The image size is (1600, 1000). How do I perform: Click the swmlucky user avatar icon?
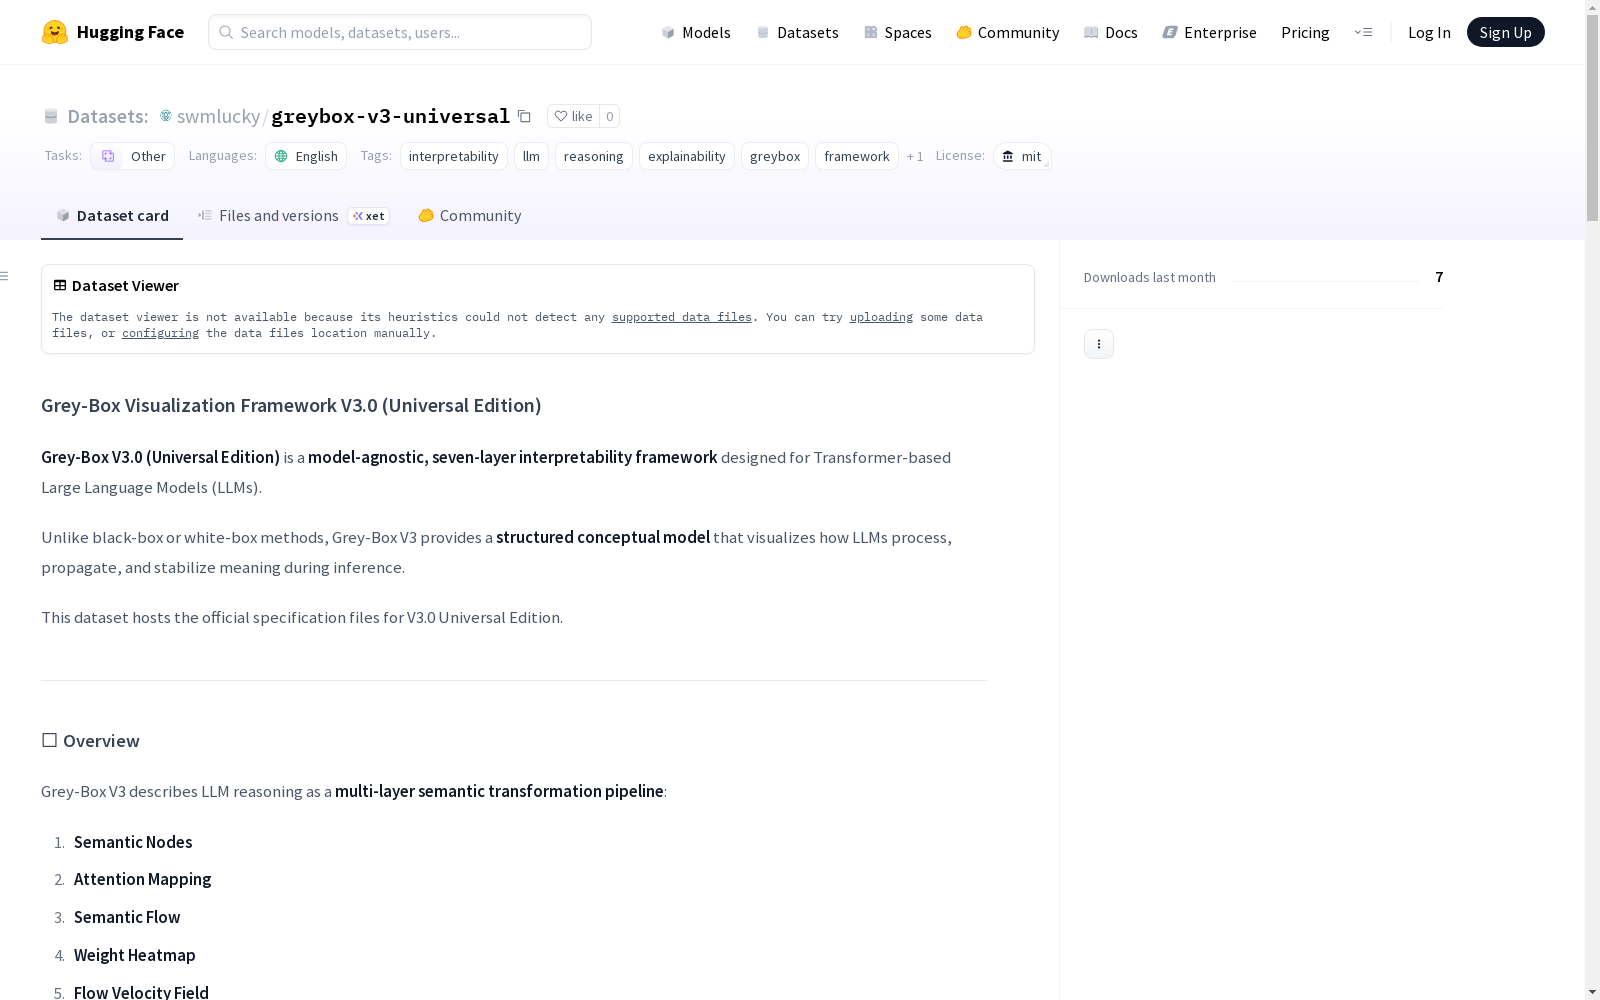tap(166, 116)
